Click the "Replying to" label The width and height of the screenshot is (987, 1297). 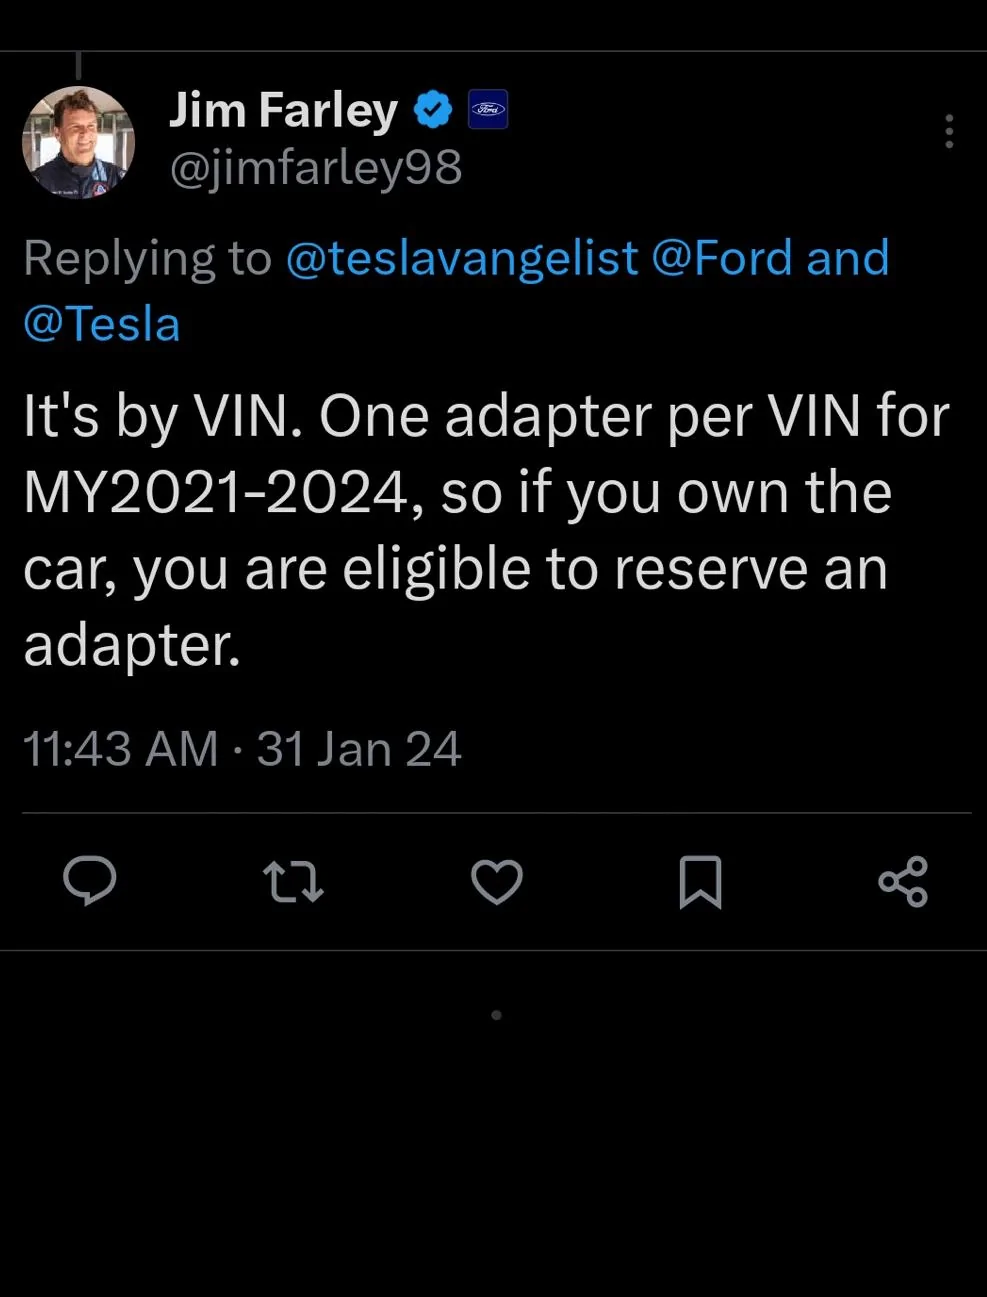tap(147, 258)
